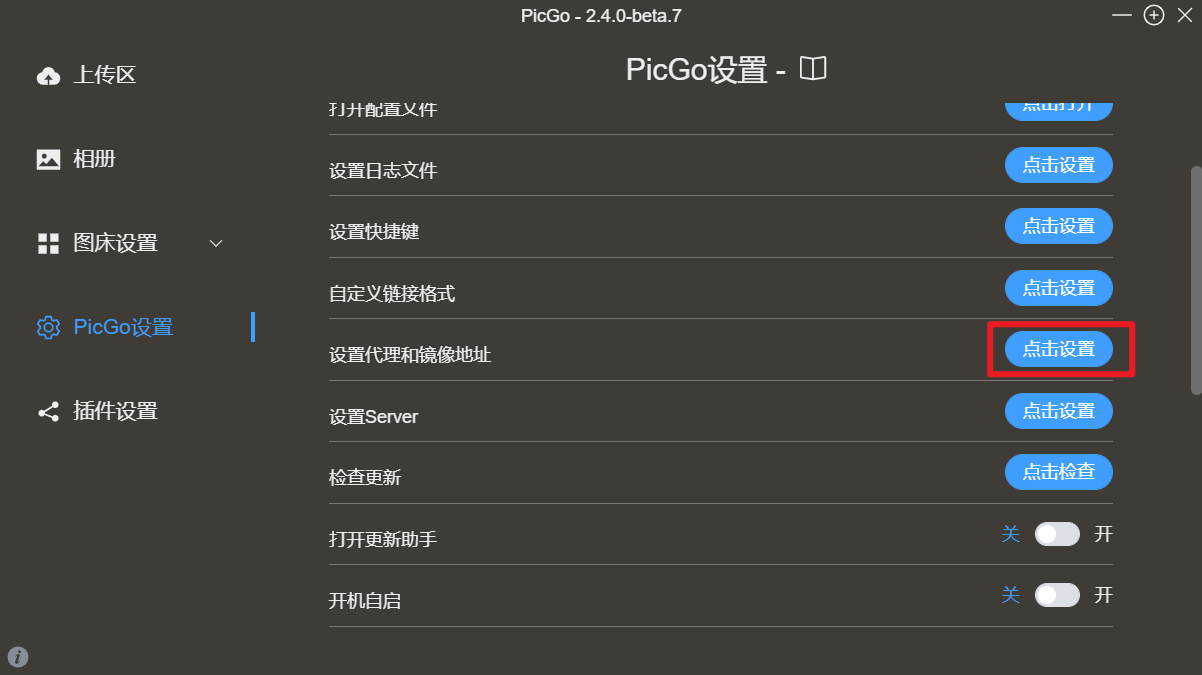This screenshot has height=675, width=1202.
Task: Click the upload cloud icon
Action: pyautogui.click(x=48, y=76)
